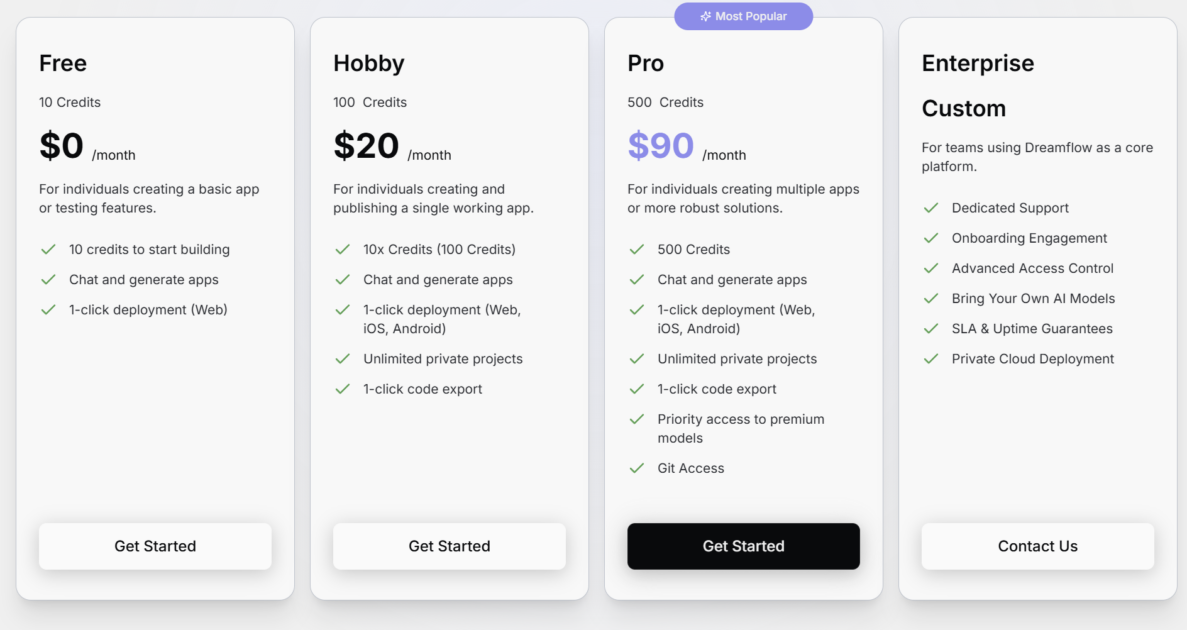Click checkmark next to Bring Your Own AI Models

point(931,299)
